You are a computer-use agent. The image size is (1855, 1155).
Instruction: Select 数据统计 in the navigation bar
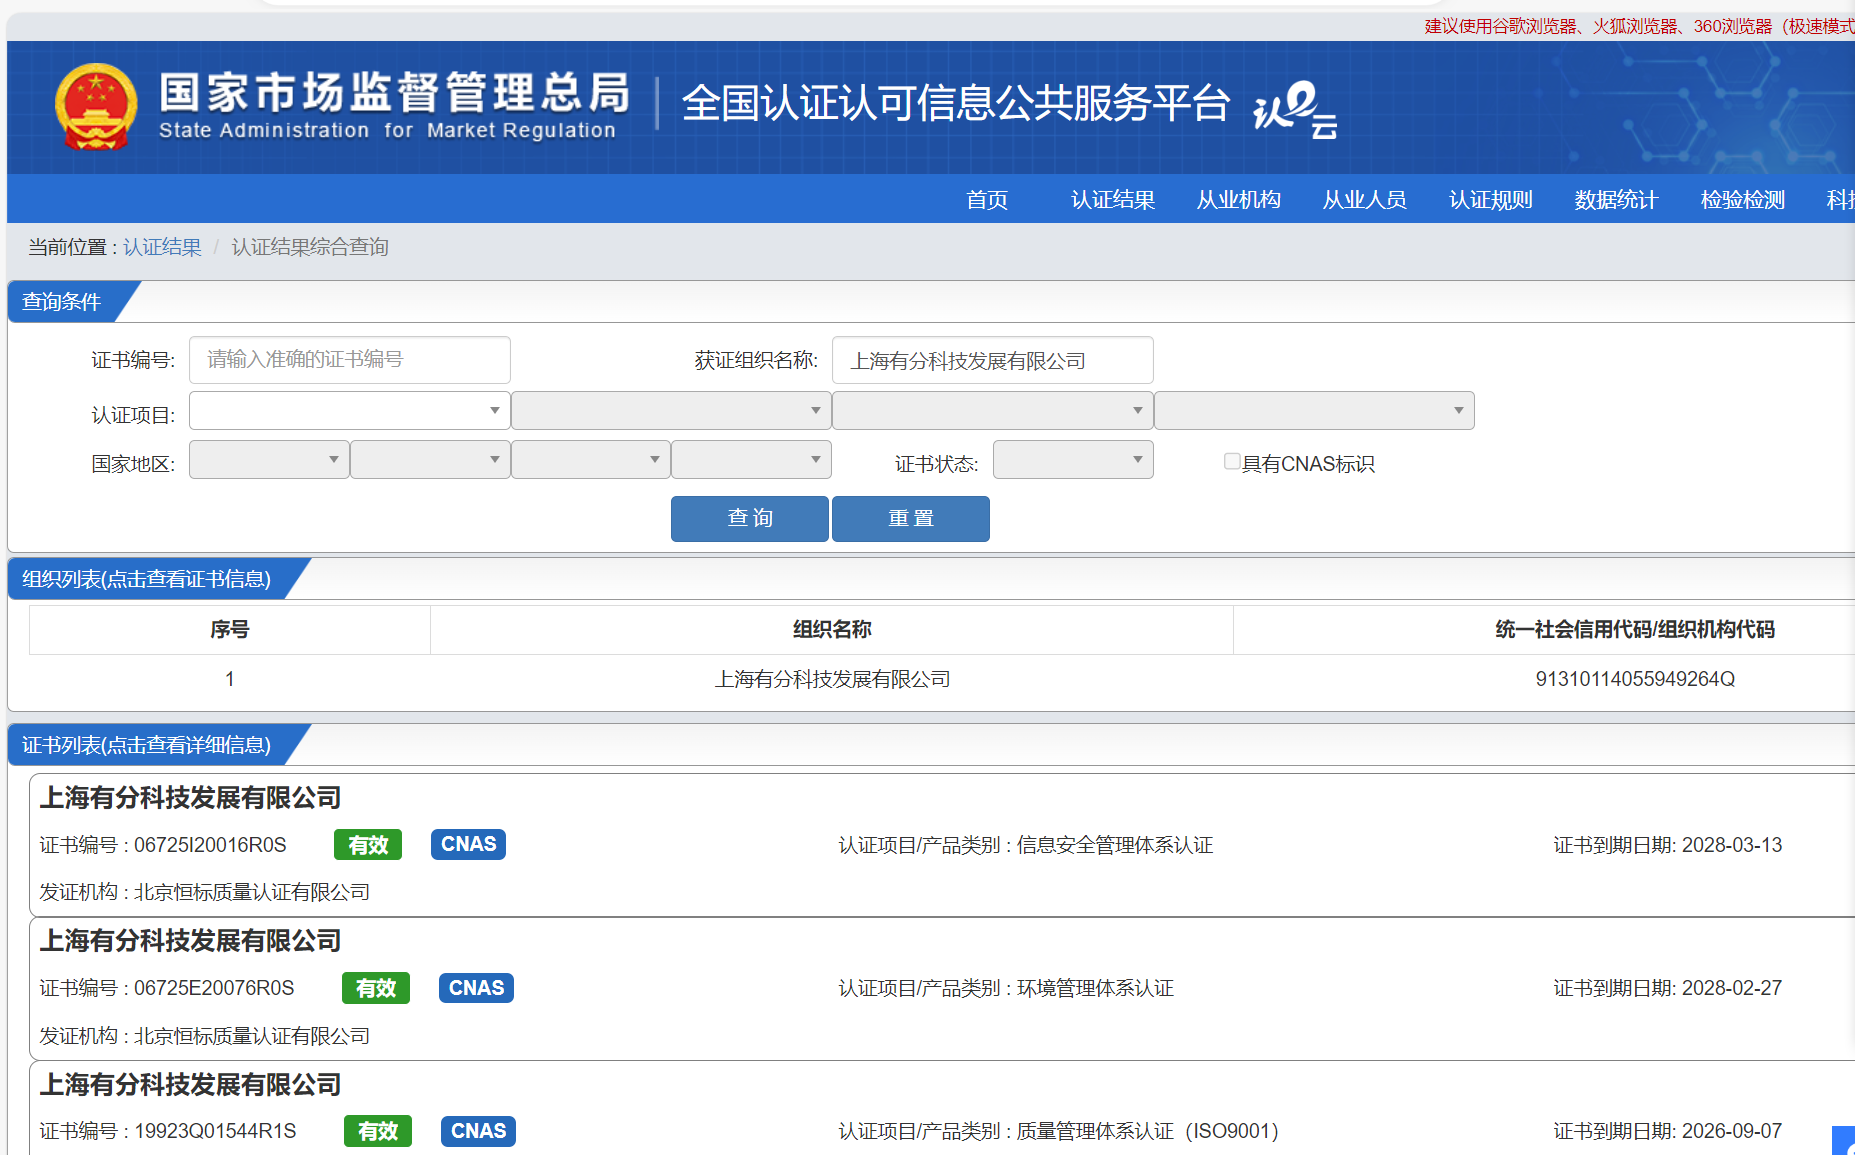pyautogui.click(x=1616, y=200)
